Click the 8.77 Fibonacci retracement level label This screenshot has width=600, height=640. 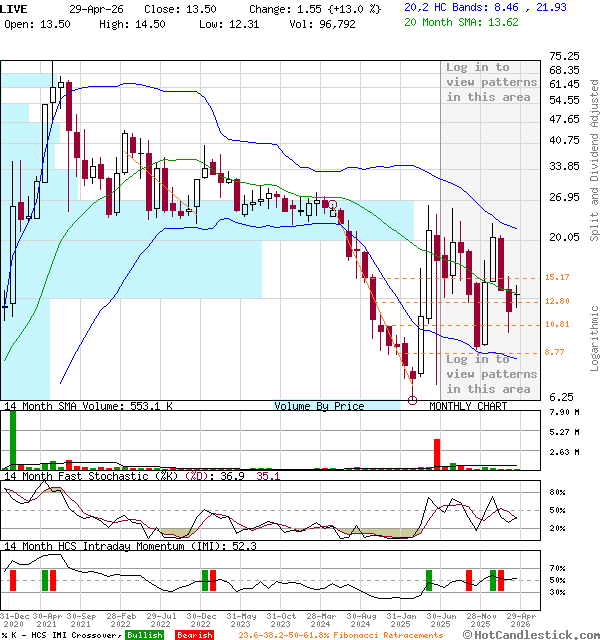557,352
